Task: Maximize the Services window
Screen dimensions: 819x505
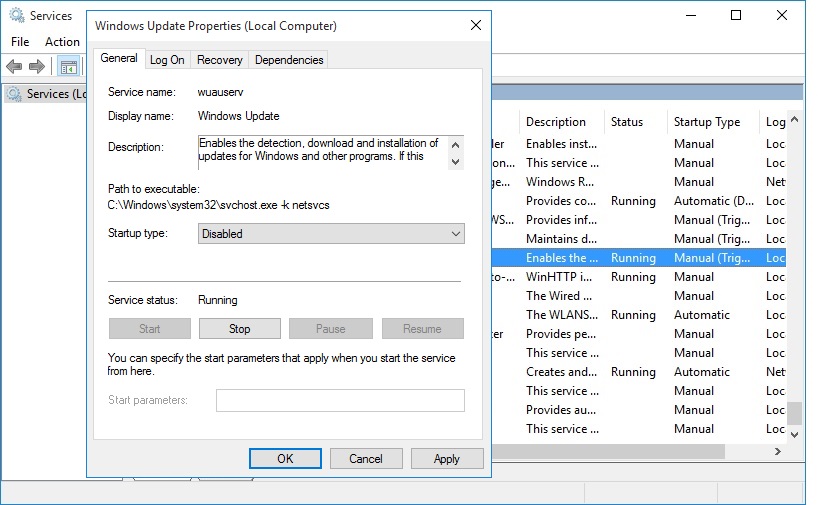Action: coord(736,15)
